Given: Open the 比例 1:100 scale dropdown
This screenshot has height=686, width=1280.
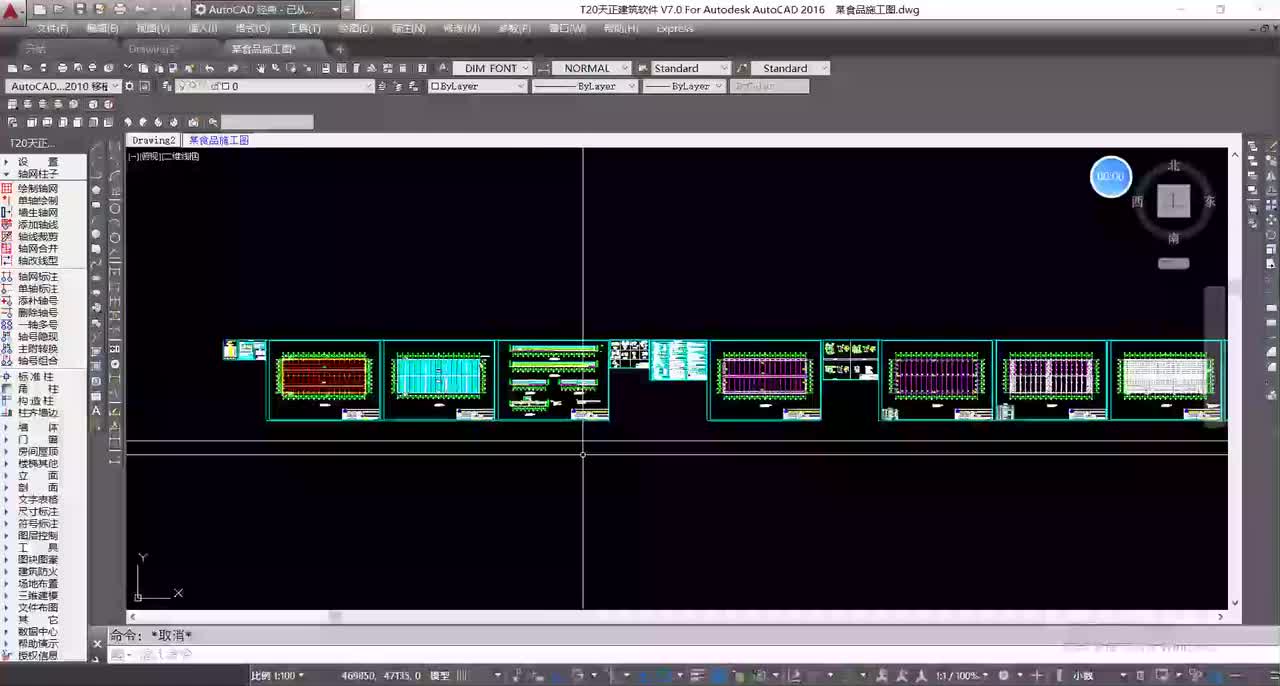Looking at the screenshot, I should coord(278,676).
